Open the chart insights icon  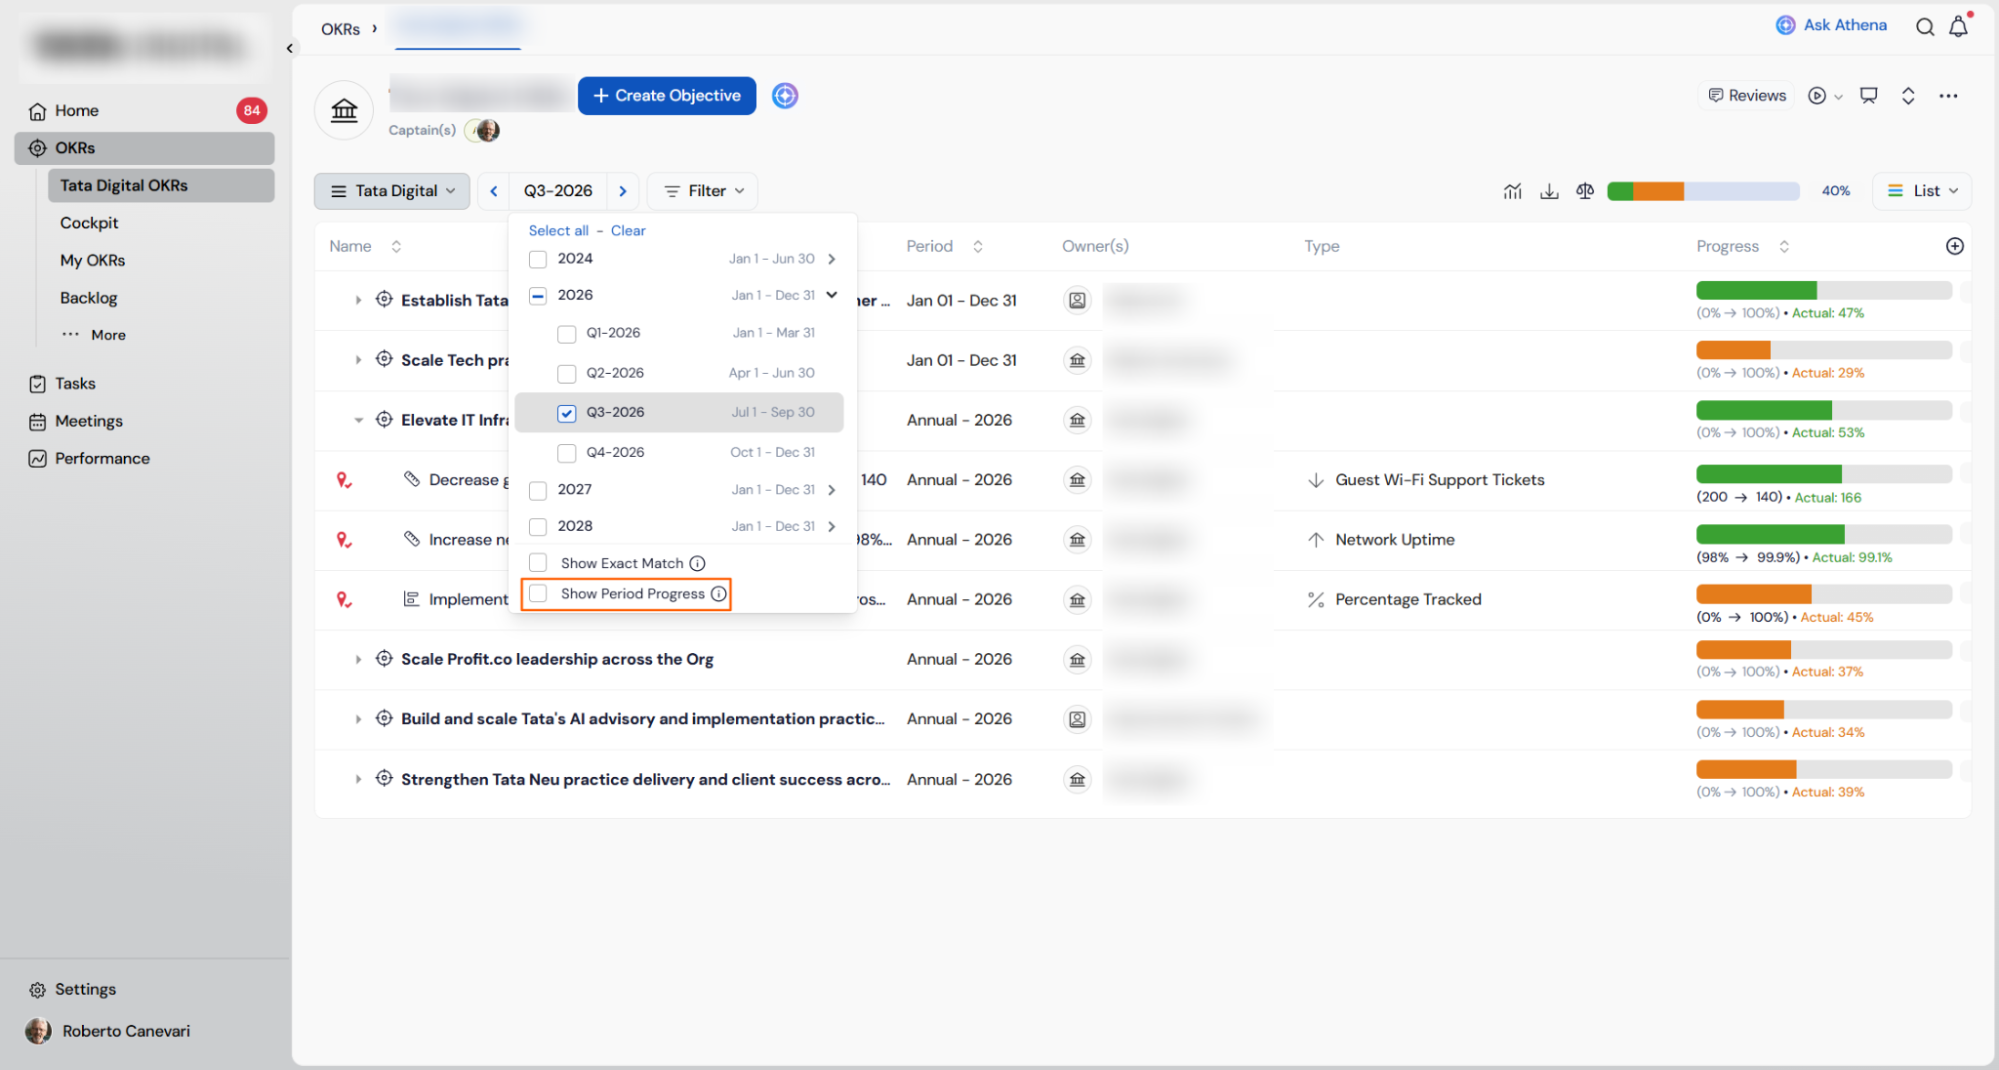coord(1512,191)
